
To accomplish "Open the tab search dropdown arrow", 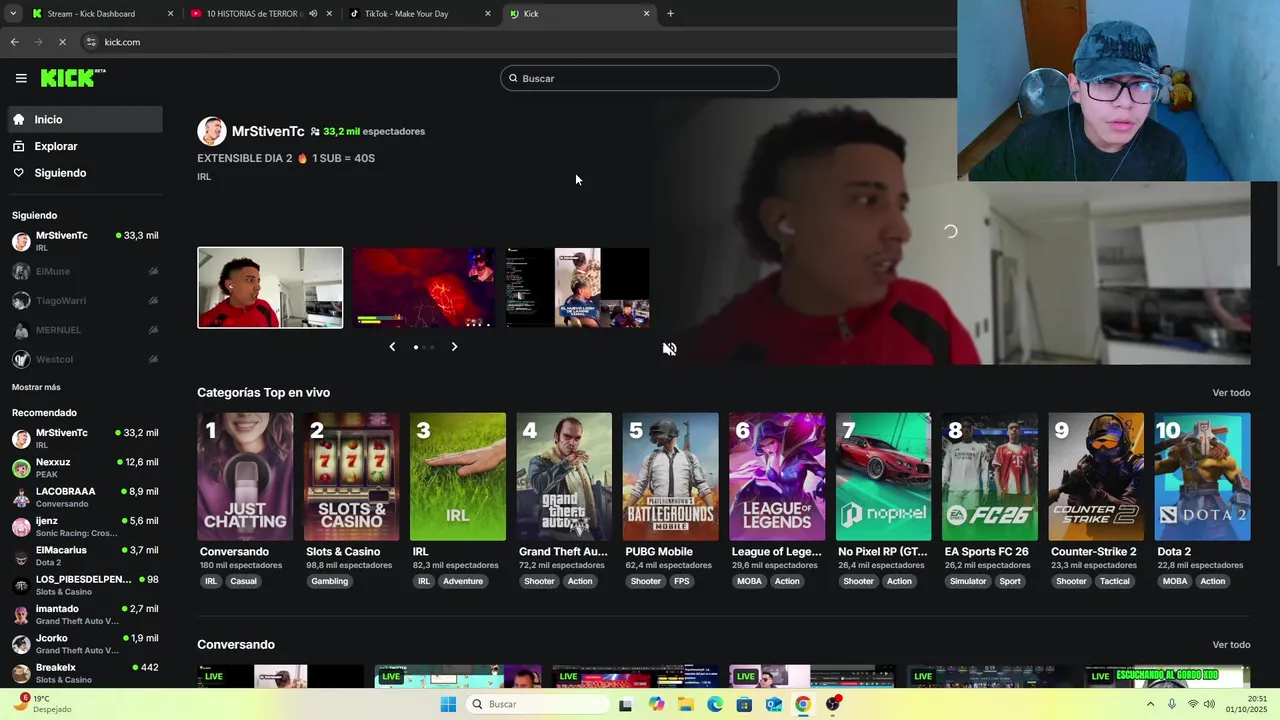I will pyautogui.click(x=13, y=14).
